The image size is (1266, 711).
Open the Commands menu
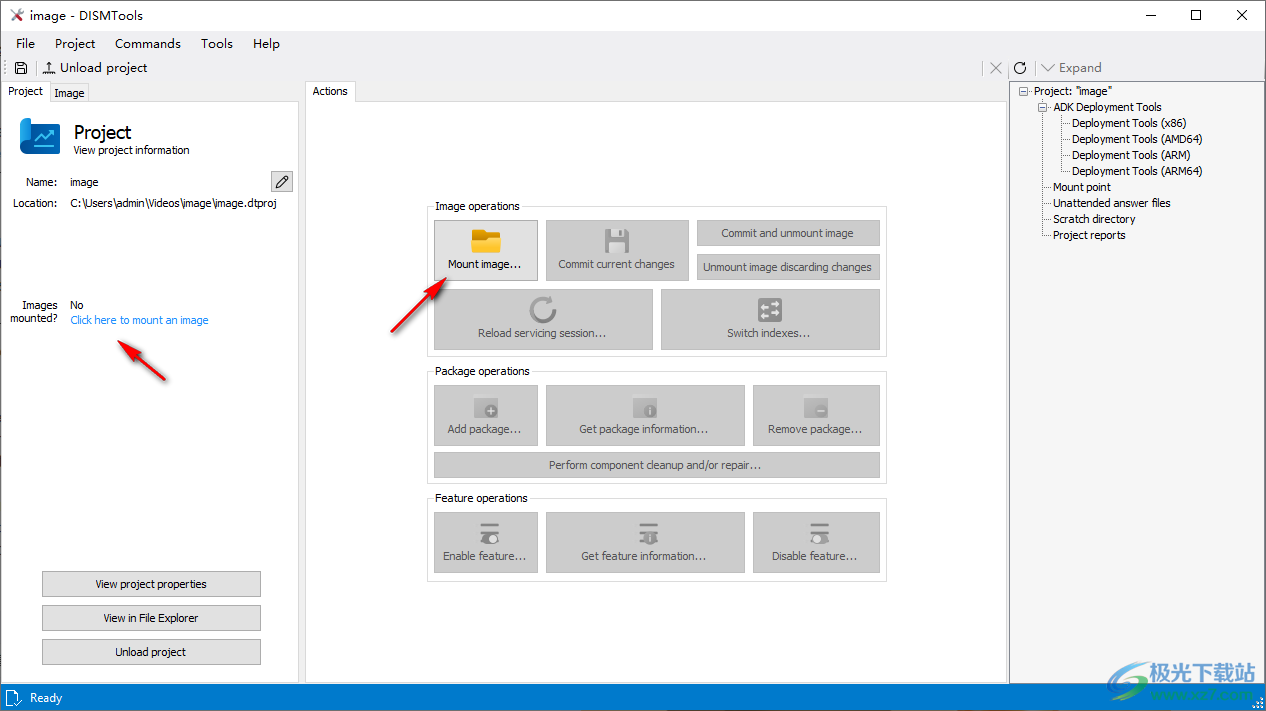click(x=148, y=44)
